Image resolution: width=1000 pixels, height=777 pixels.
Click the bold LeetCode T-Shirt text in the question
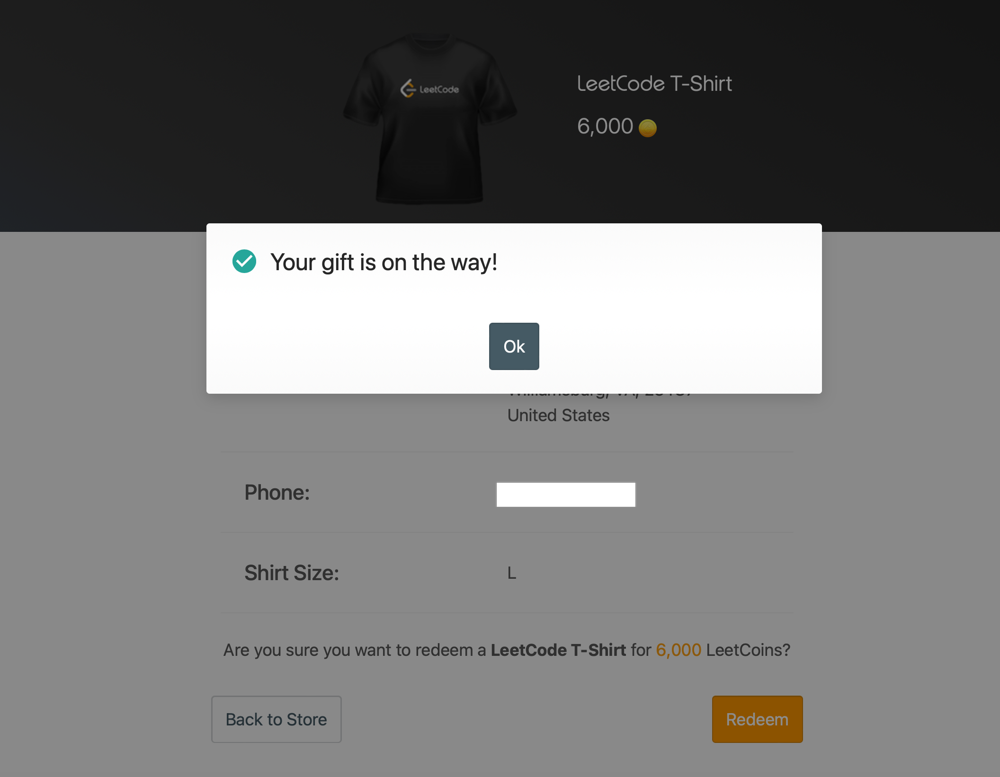point(558,650)
